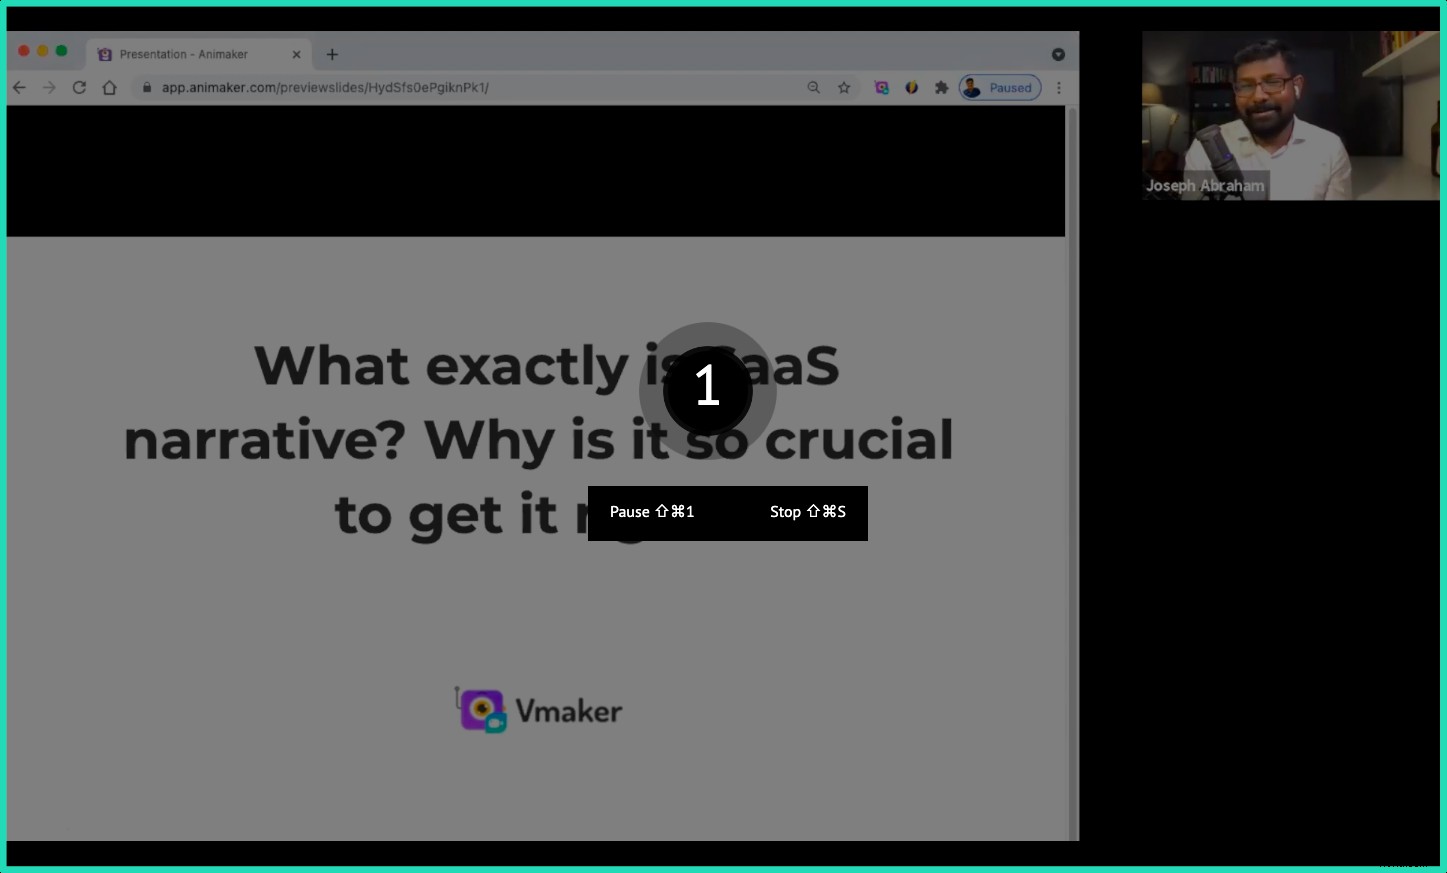Open the Extensions puzzle piece icon
Image resolution: width=1447 pixels, height=873 pixels.
coord(941,87)
